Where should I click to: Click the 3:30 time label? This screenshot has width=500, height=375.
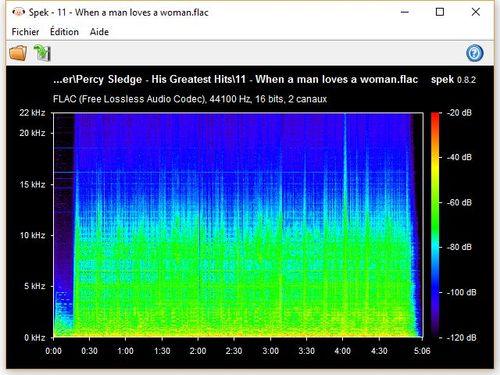(307, 351)
